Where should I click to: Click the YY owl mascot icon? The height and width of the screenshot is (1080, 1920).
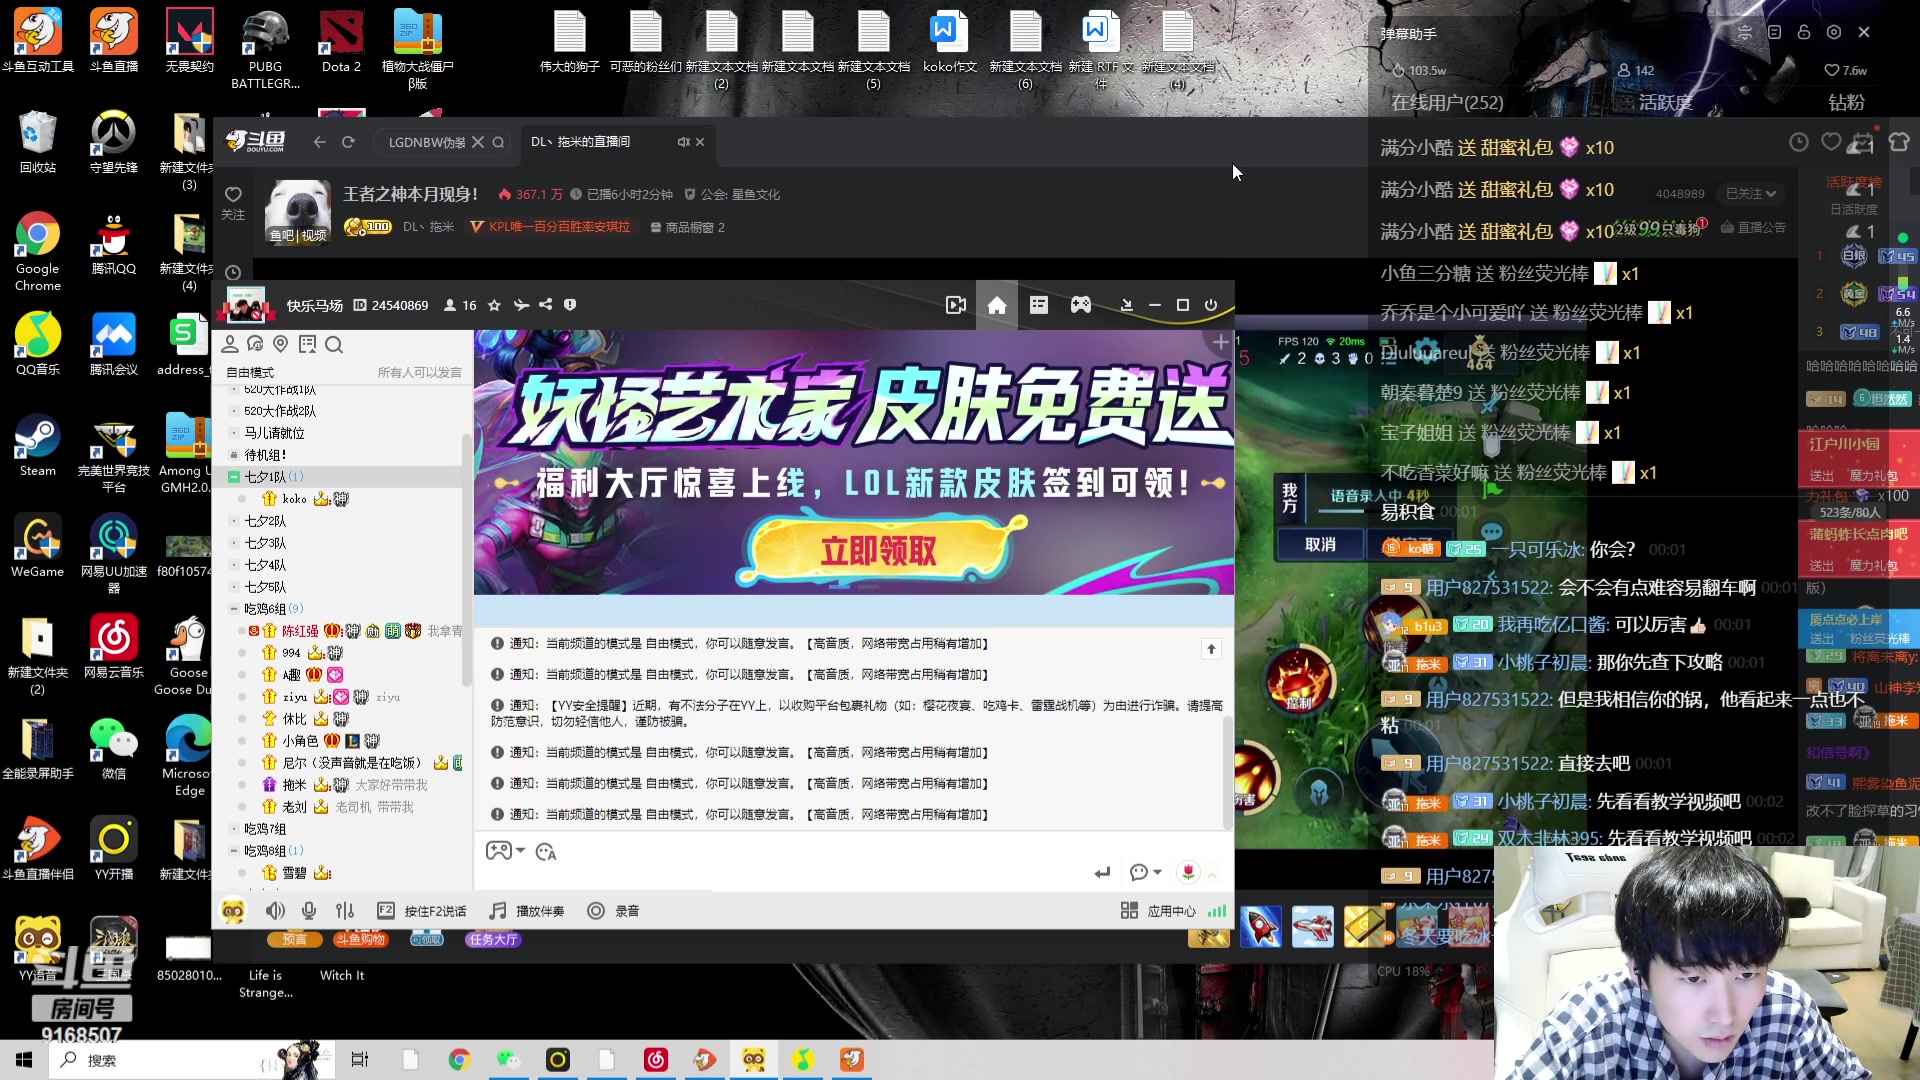[233, 911]
